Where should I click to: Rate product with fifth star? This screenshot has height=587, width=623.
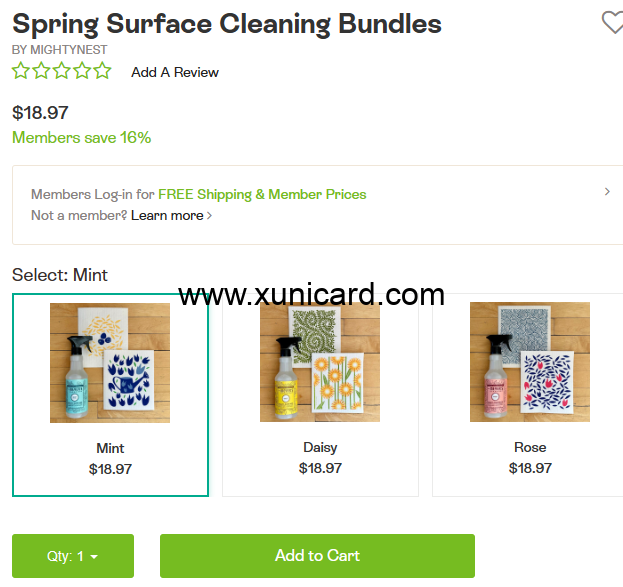(x=103, y=71)
